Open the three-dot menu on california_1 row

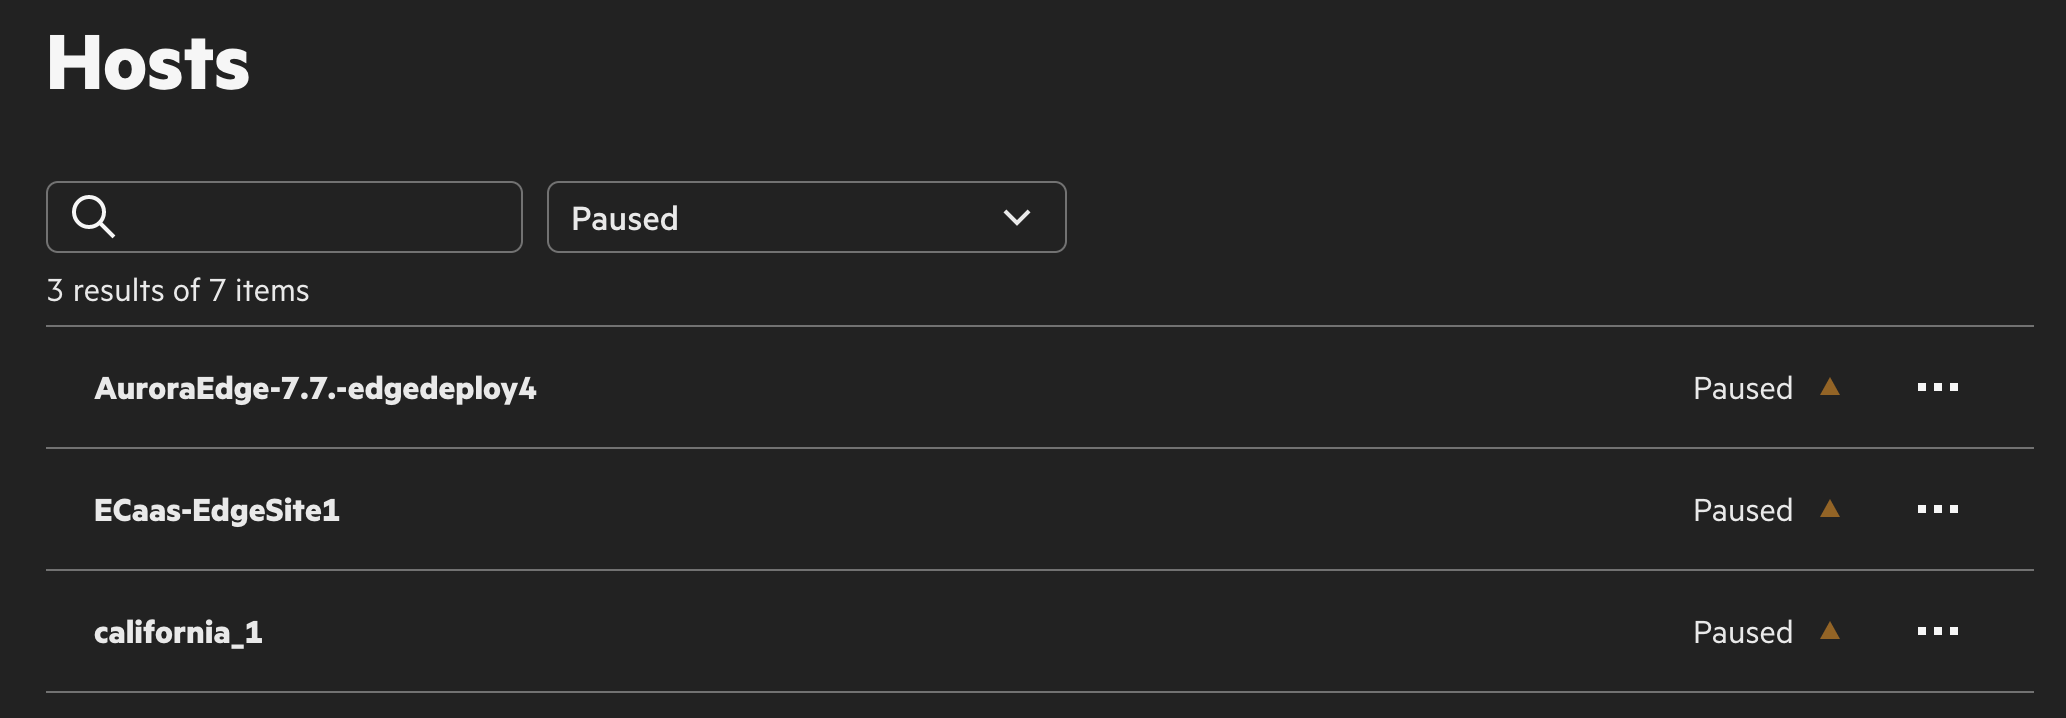[x=1937, y=631]
